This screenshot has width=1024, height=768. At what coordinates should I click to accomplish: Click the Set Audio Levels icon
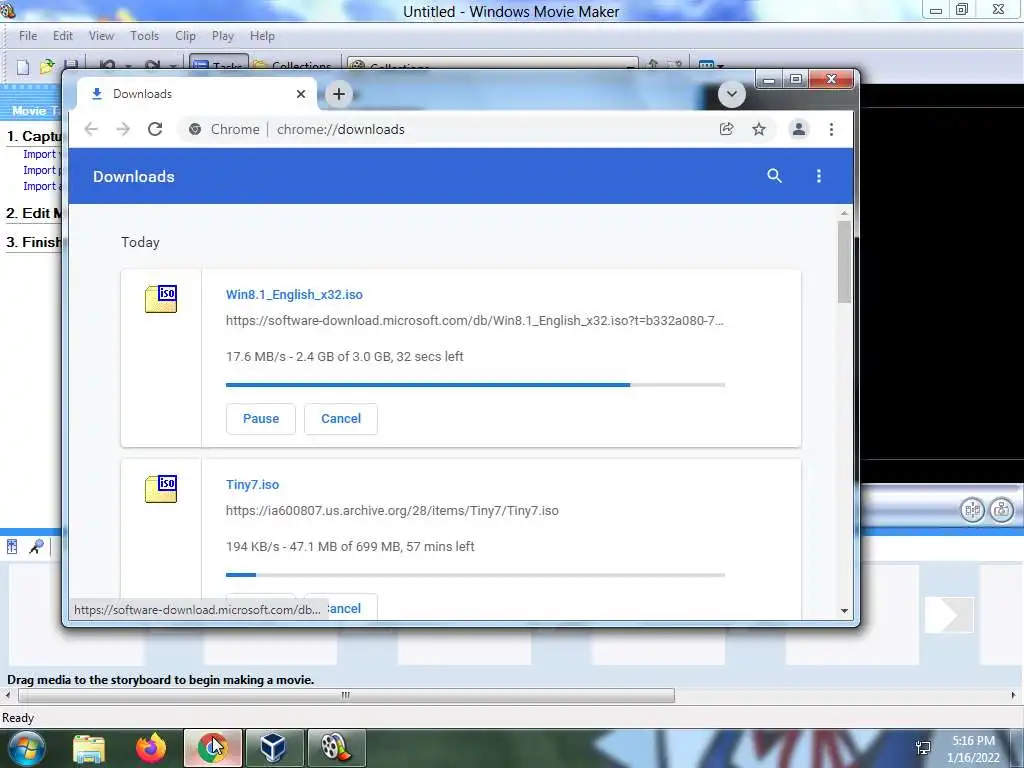[12, 547]
